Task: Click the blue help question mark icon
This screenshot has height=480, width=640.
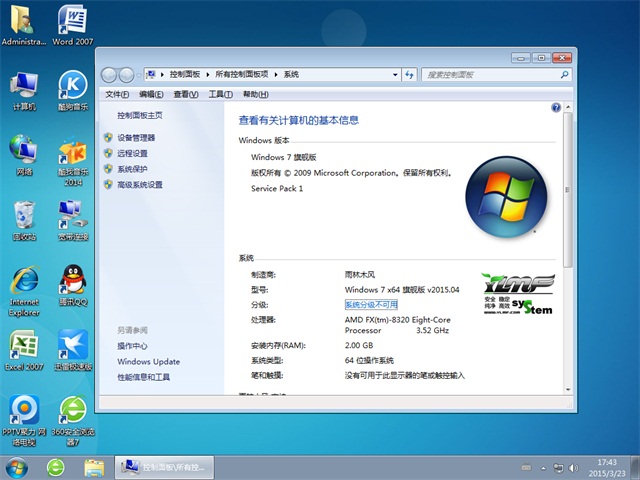Action: coord(556,107)
